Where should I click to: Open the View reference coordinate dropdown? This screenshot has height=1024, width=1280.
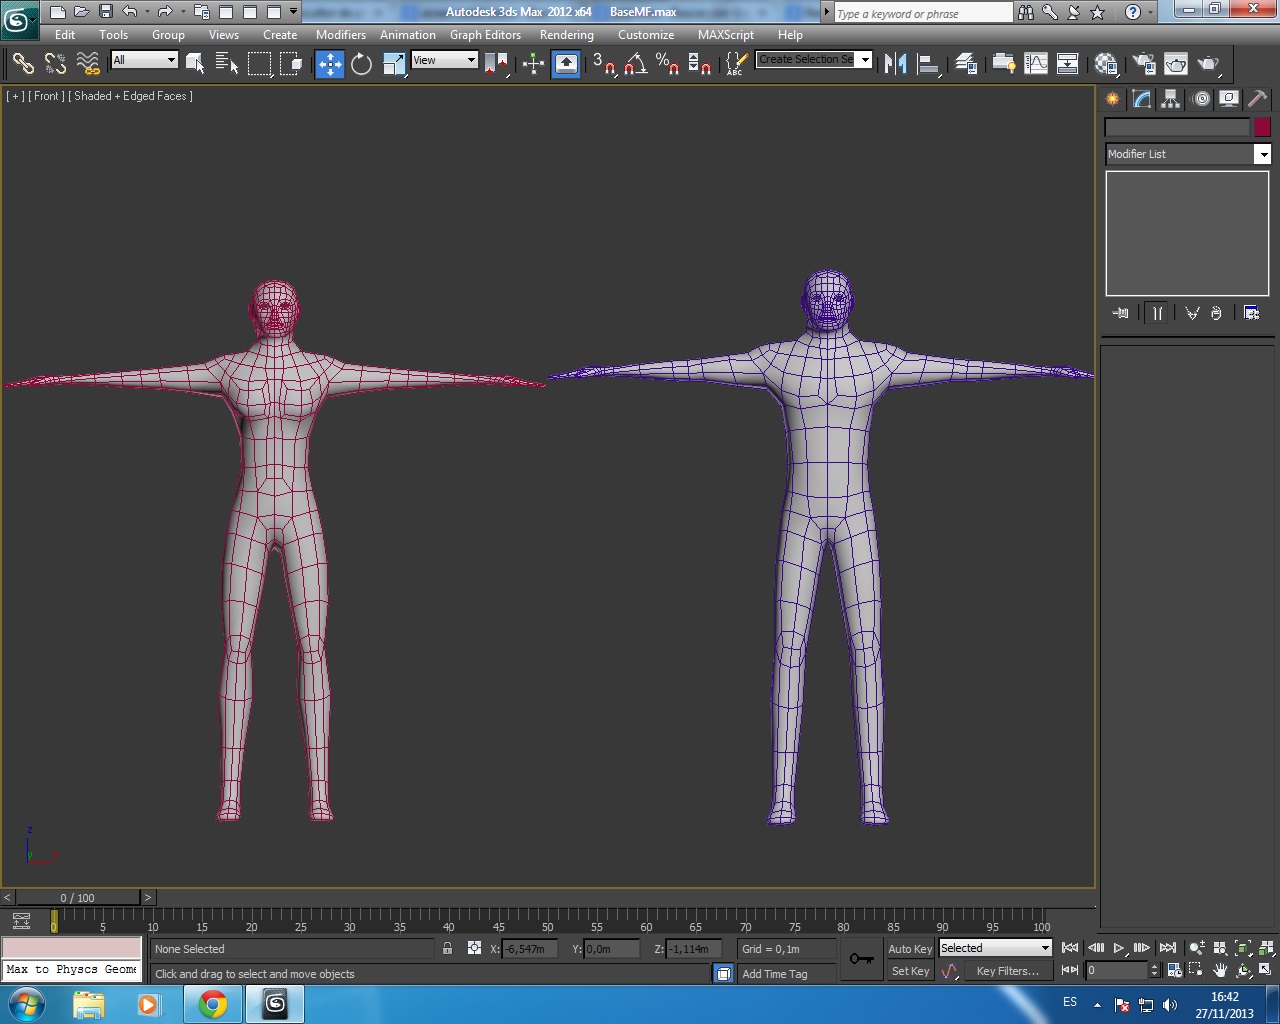(x=445, y=60)
